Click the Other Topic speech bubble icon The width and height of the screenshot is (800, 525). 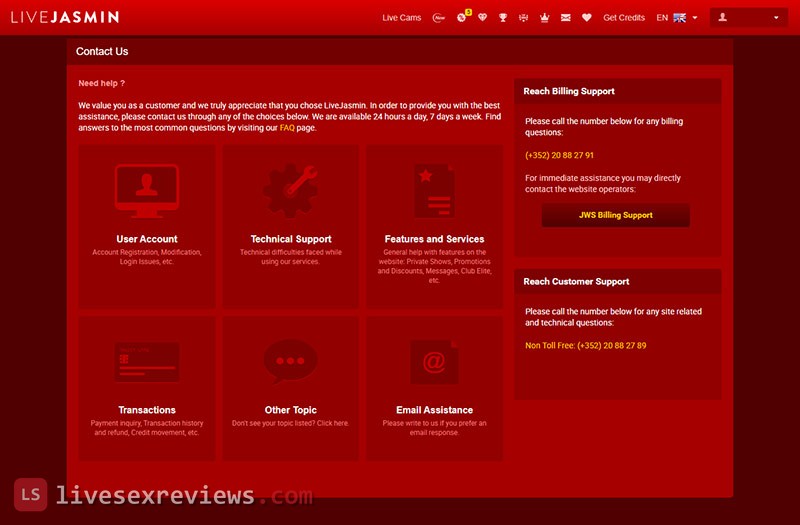[x=290, y=362]
